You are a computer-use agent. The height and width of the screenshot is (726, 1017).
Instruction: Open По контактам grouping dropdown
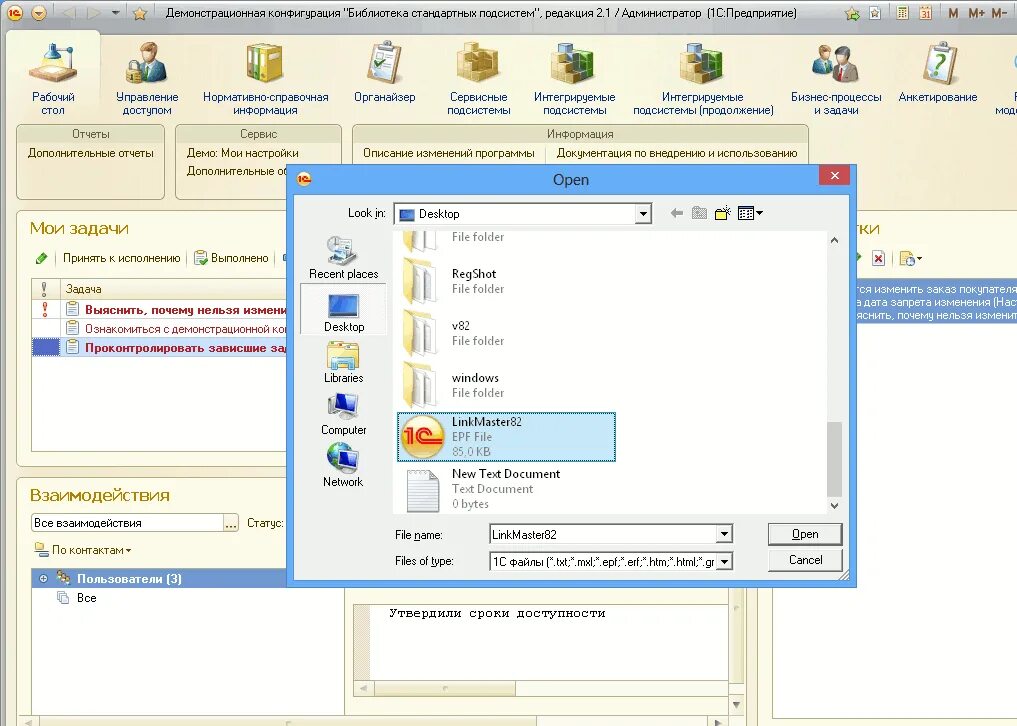(x=83, y=550)
